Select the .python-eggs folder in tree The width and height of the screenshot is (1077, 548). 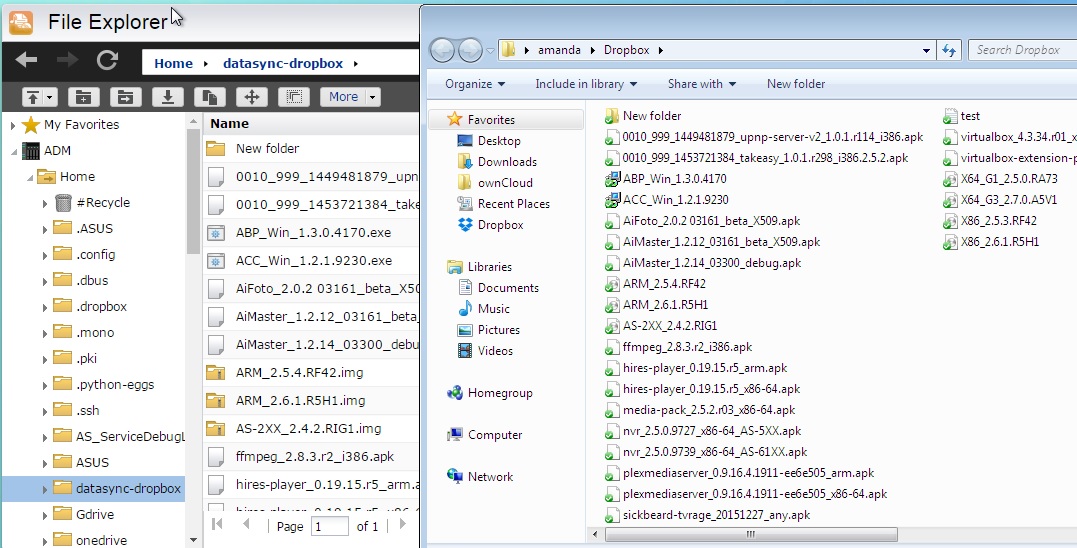point(114,384)
